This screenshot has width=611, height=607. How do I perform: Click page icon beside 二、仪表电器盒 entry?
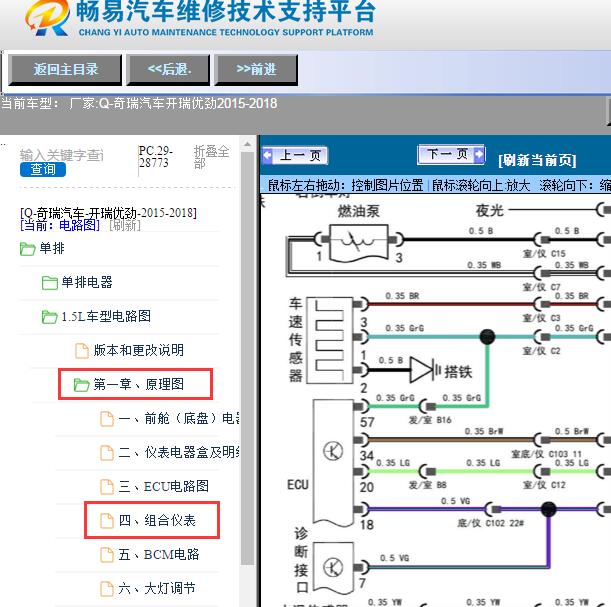point(107,453)
